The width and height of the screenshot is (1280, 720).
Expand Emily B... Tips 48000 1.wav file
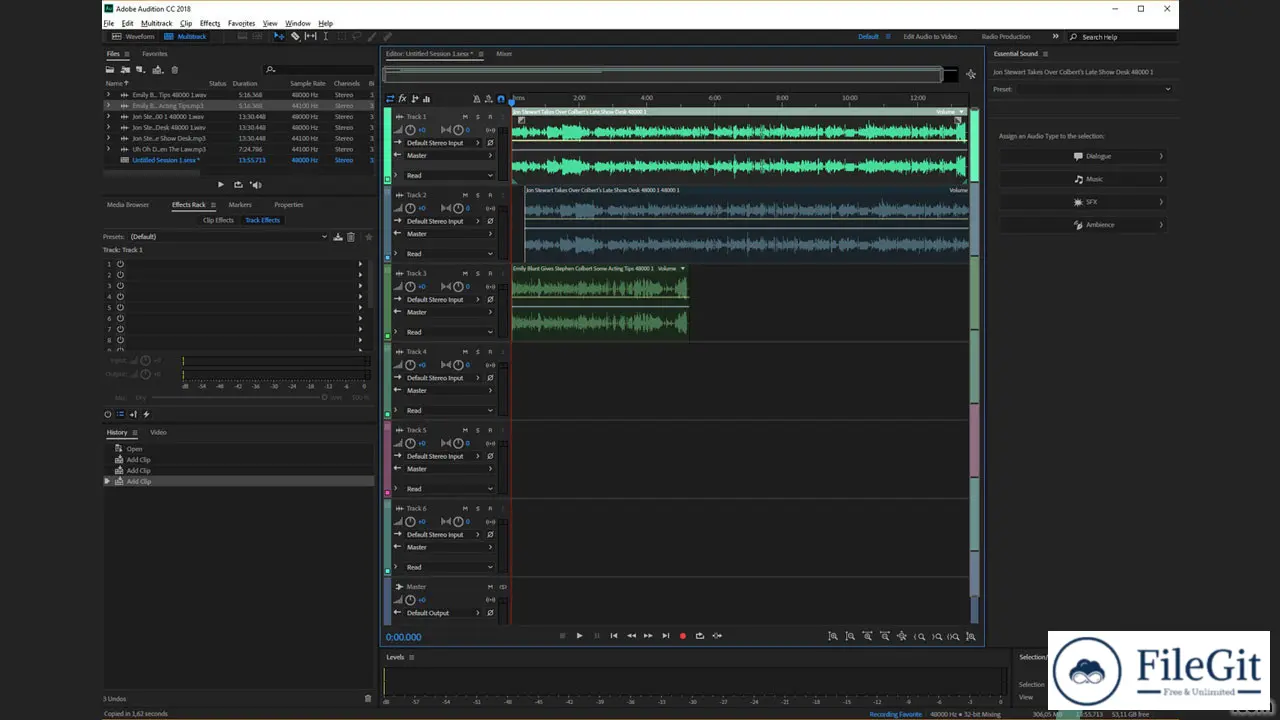click(x=108, y=95)
